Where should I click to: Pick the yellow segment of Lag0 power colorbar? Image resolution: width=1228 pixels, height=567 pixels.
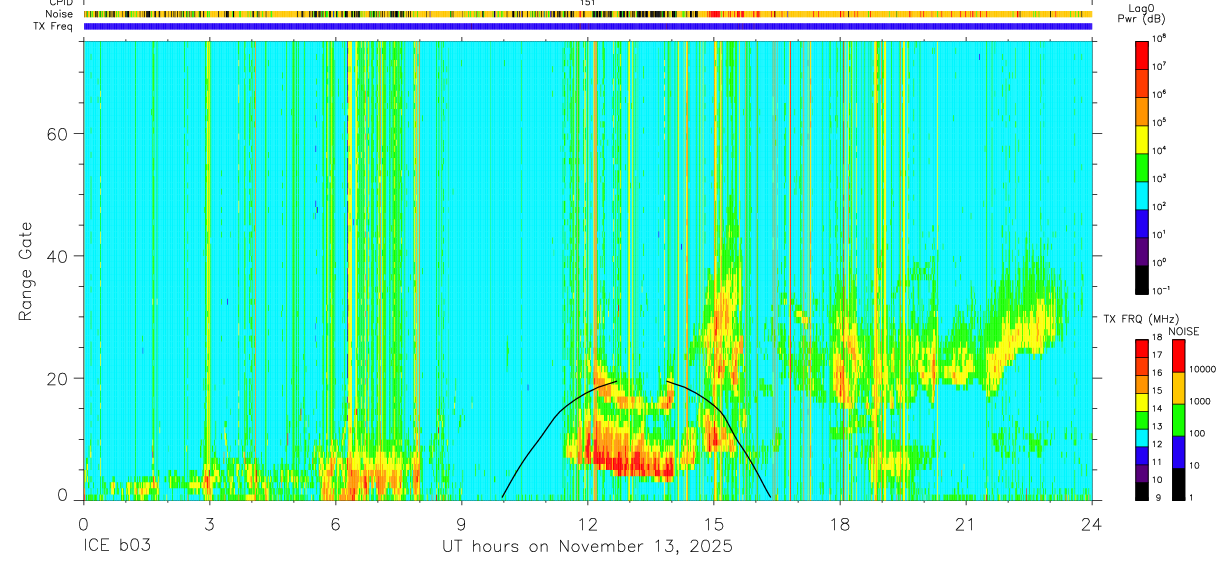click(1142, 138)
